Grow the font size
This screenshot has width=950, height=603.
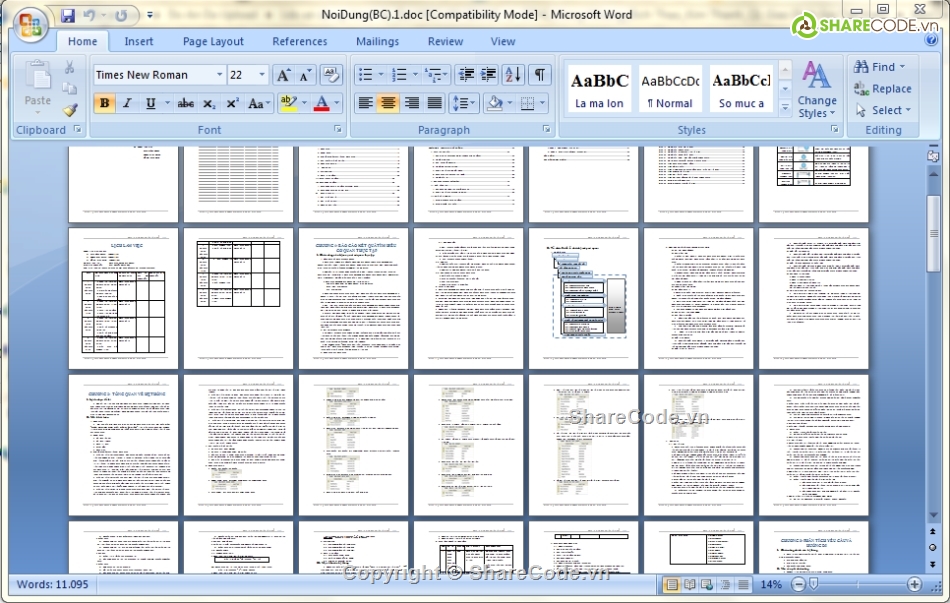pos(283,75)
